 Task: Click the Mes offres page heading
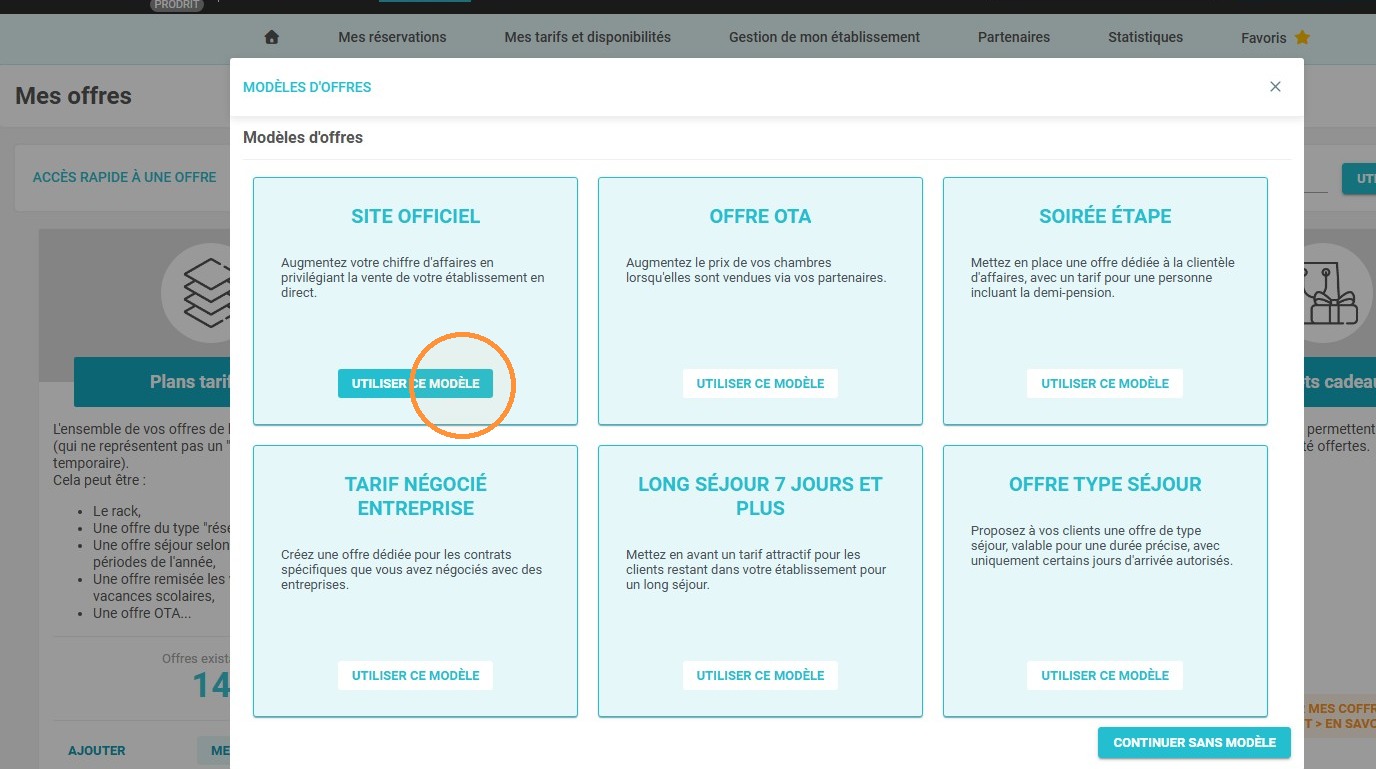click(73, 96)
